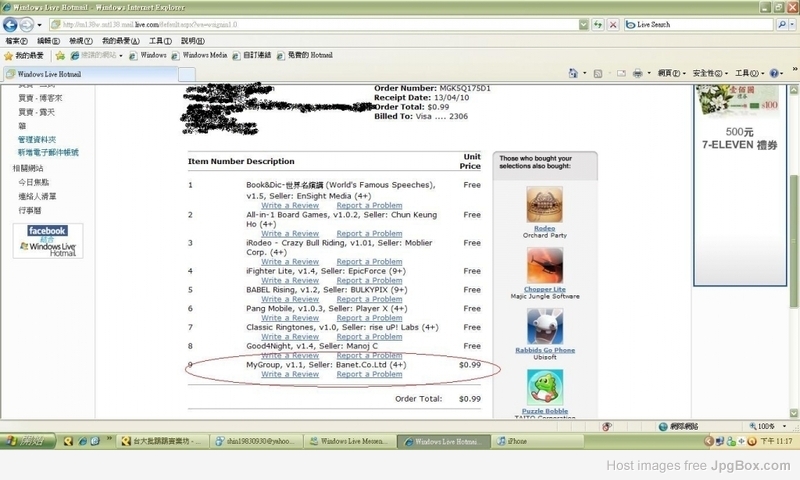The height and width of the screenshot is (480, 800).
Task: Click the Print icon in command bar
Action: (636, 73)
